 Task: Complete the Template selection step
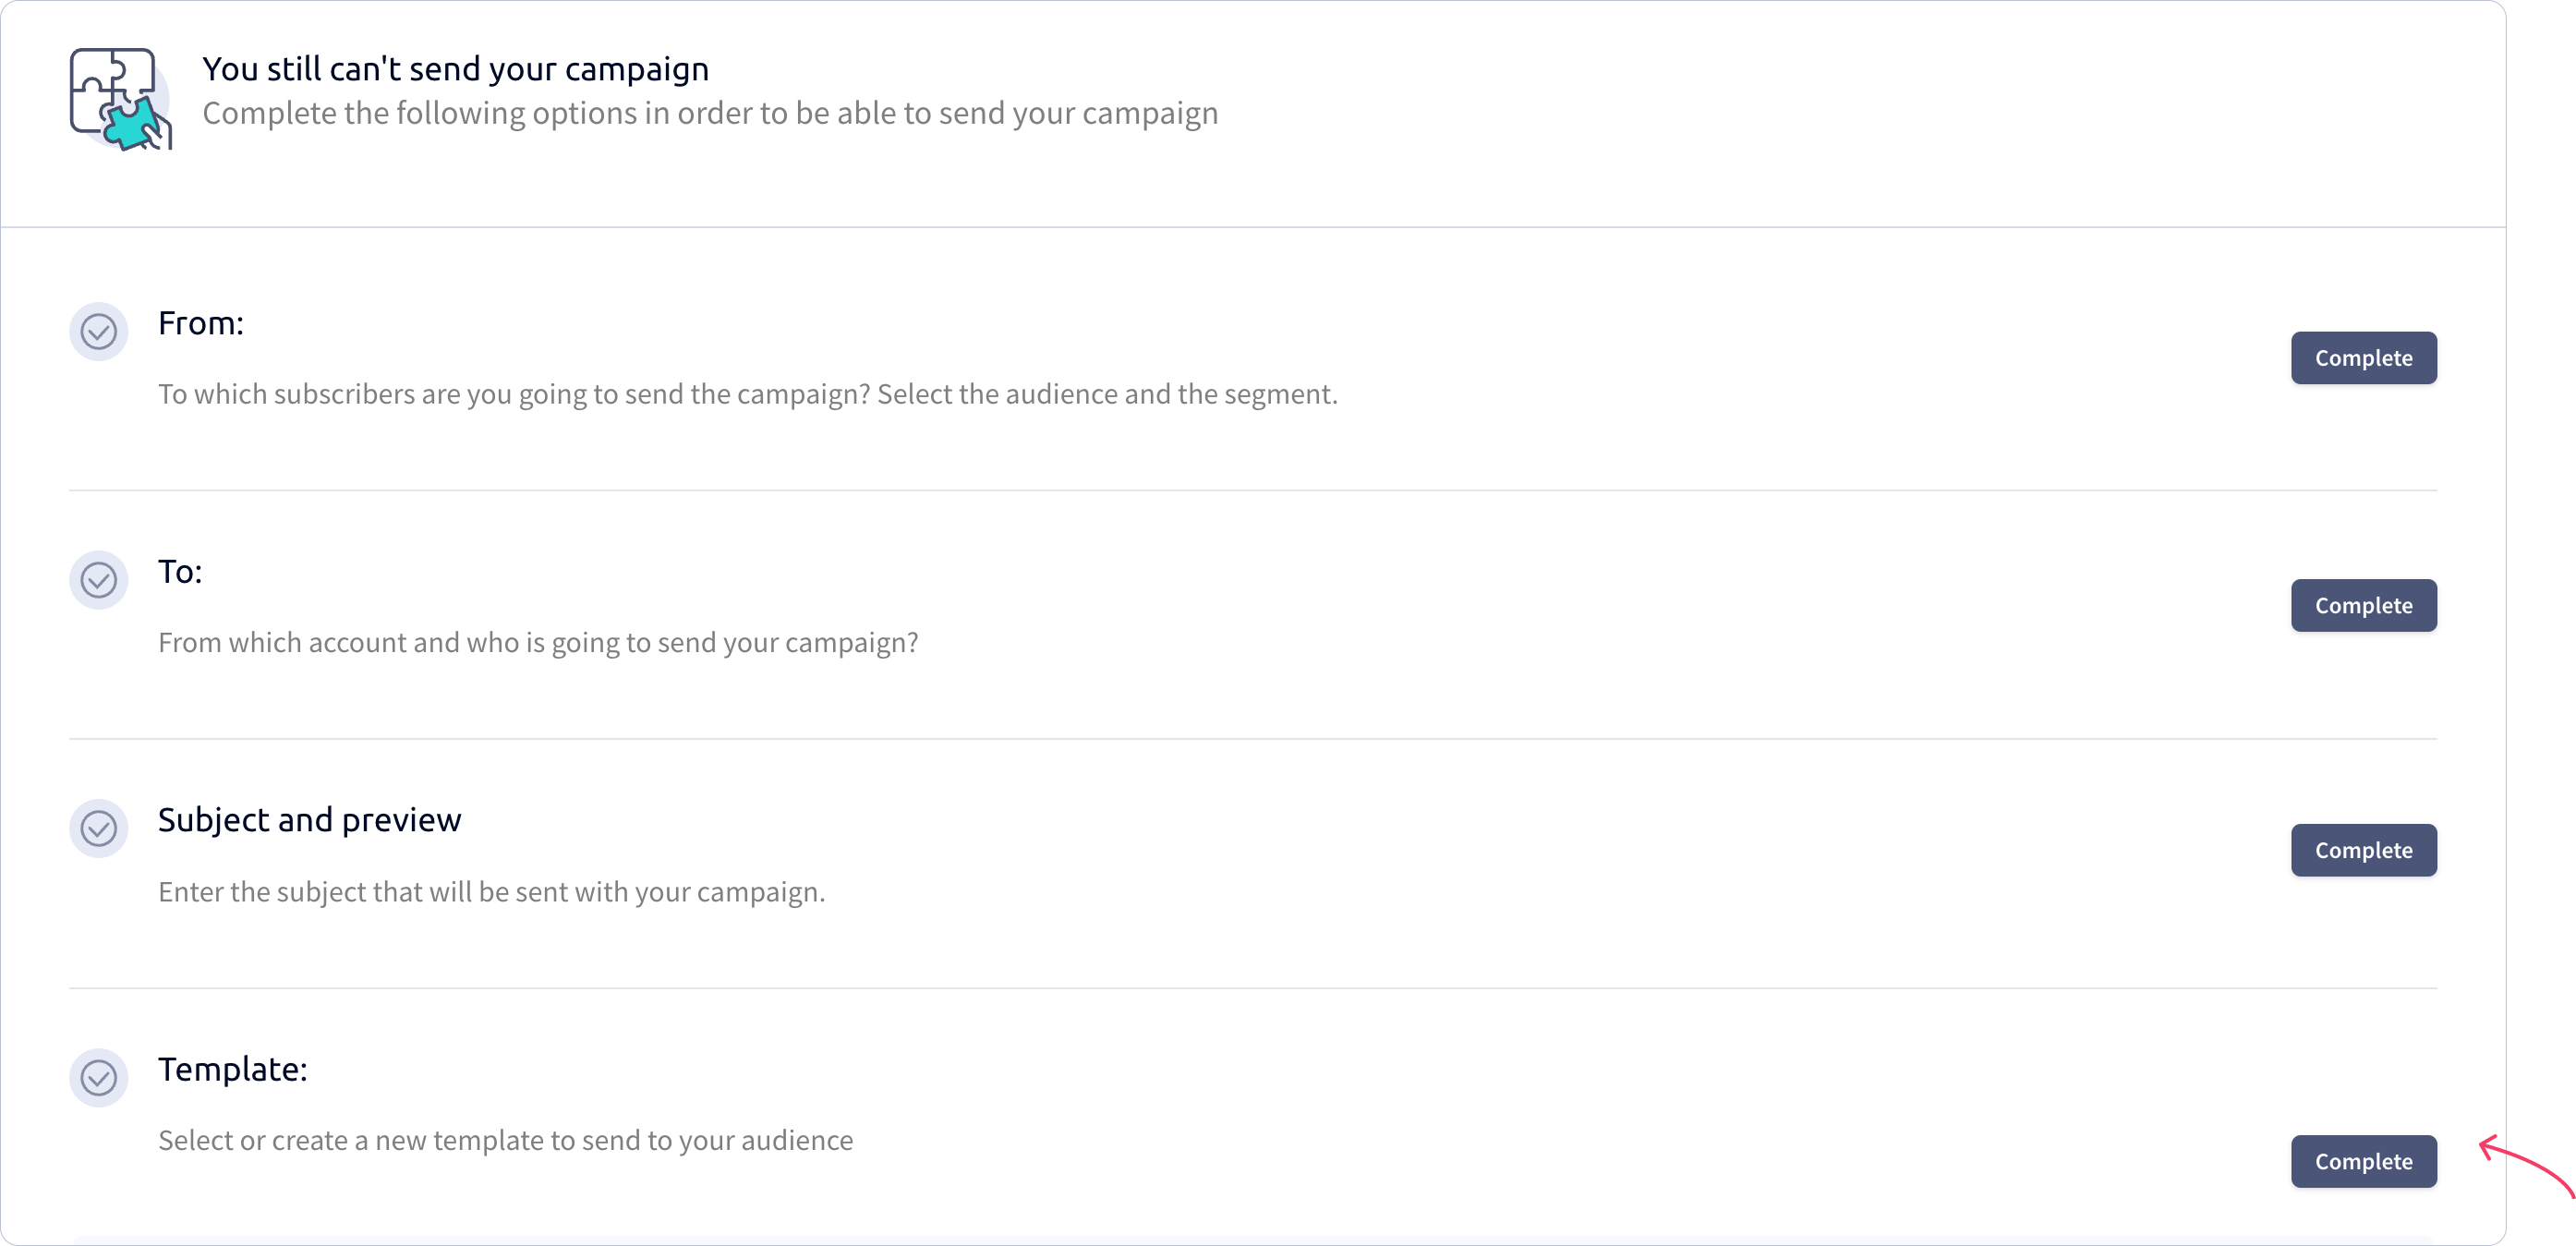pyautogui.click(x=2363, y=1161)
